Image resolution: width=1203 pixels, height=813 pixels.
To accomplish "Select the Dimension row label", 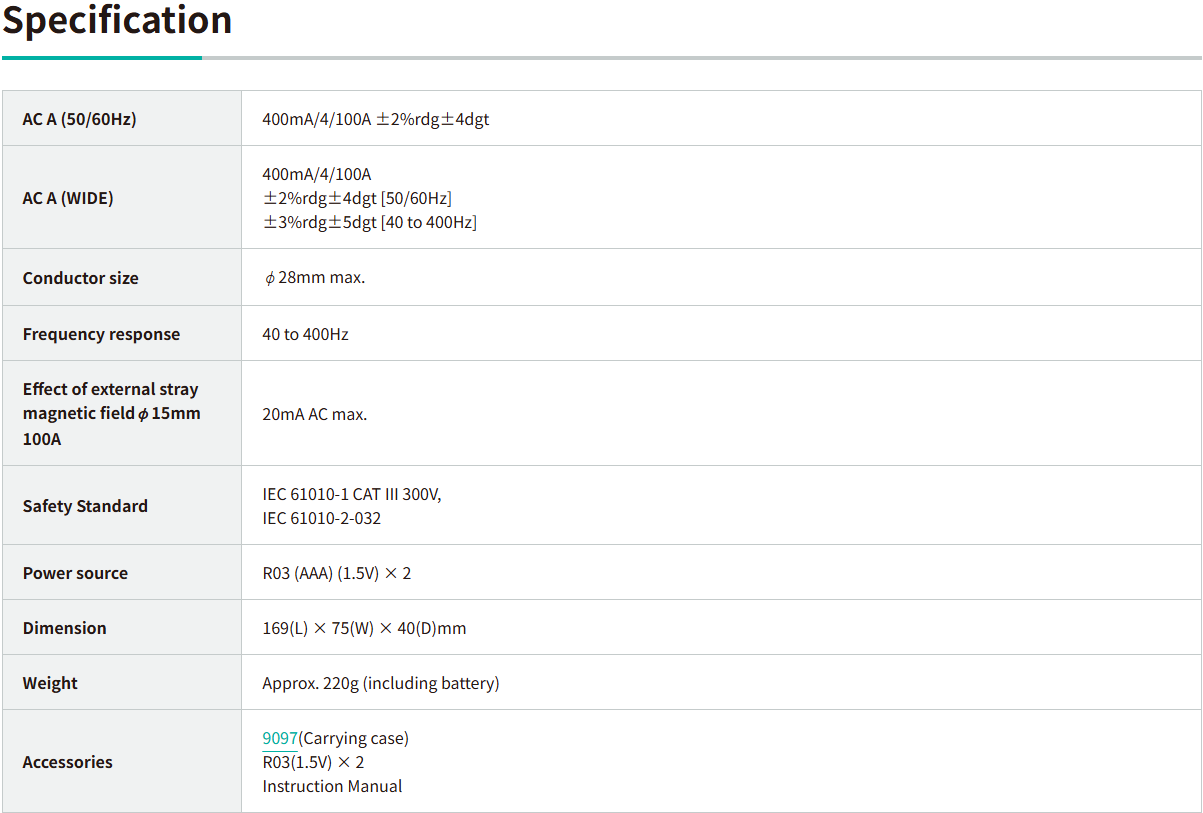I will pyautogui.click(x=64, y=628).
